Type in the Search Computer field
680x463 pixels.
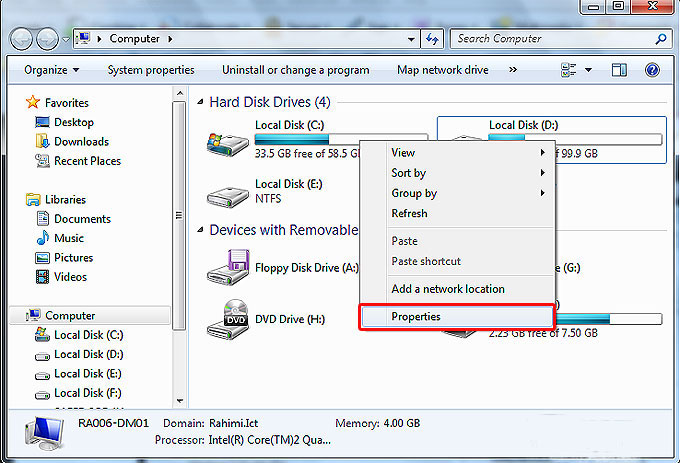[550, 39]
